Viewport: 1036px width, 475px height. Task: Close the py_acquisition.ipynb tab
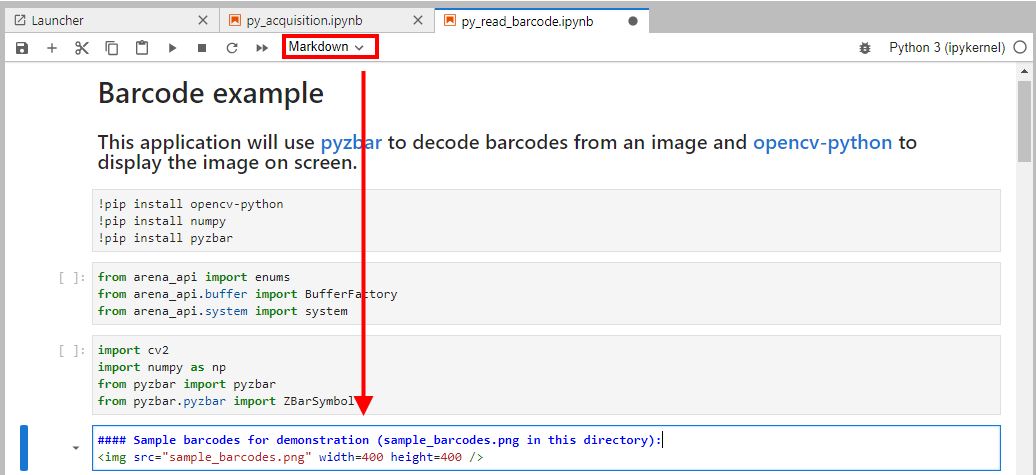click(x=418, y=20)
